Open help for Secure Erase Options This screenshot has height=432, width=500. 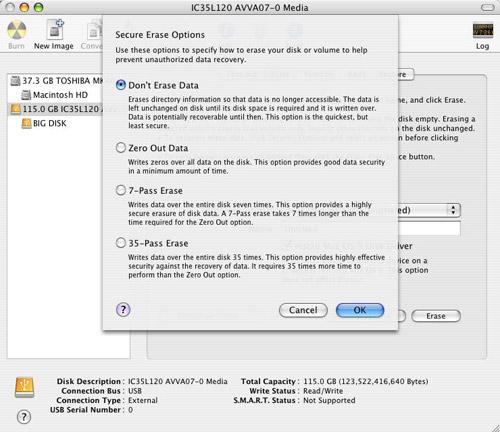(x=123, y=310)
